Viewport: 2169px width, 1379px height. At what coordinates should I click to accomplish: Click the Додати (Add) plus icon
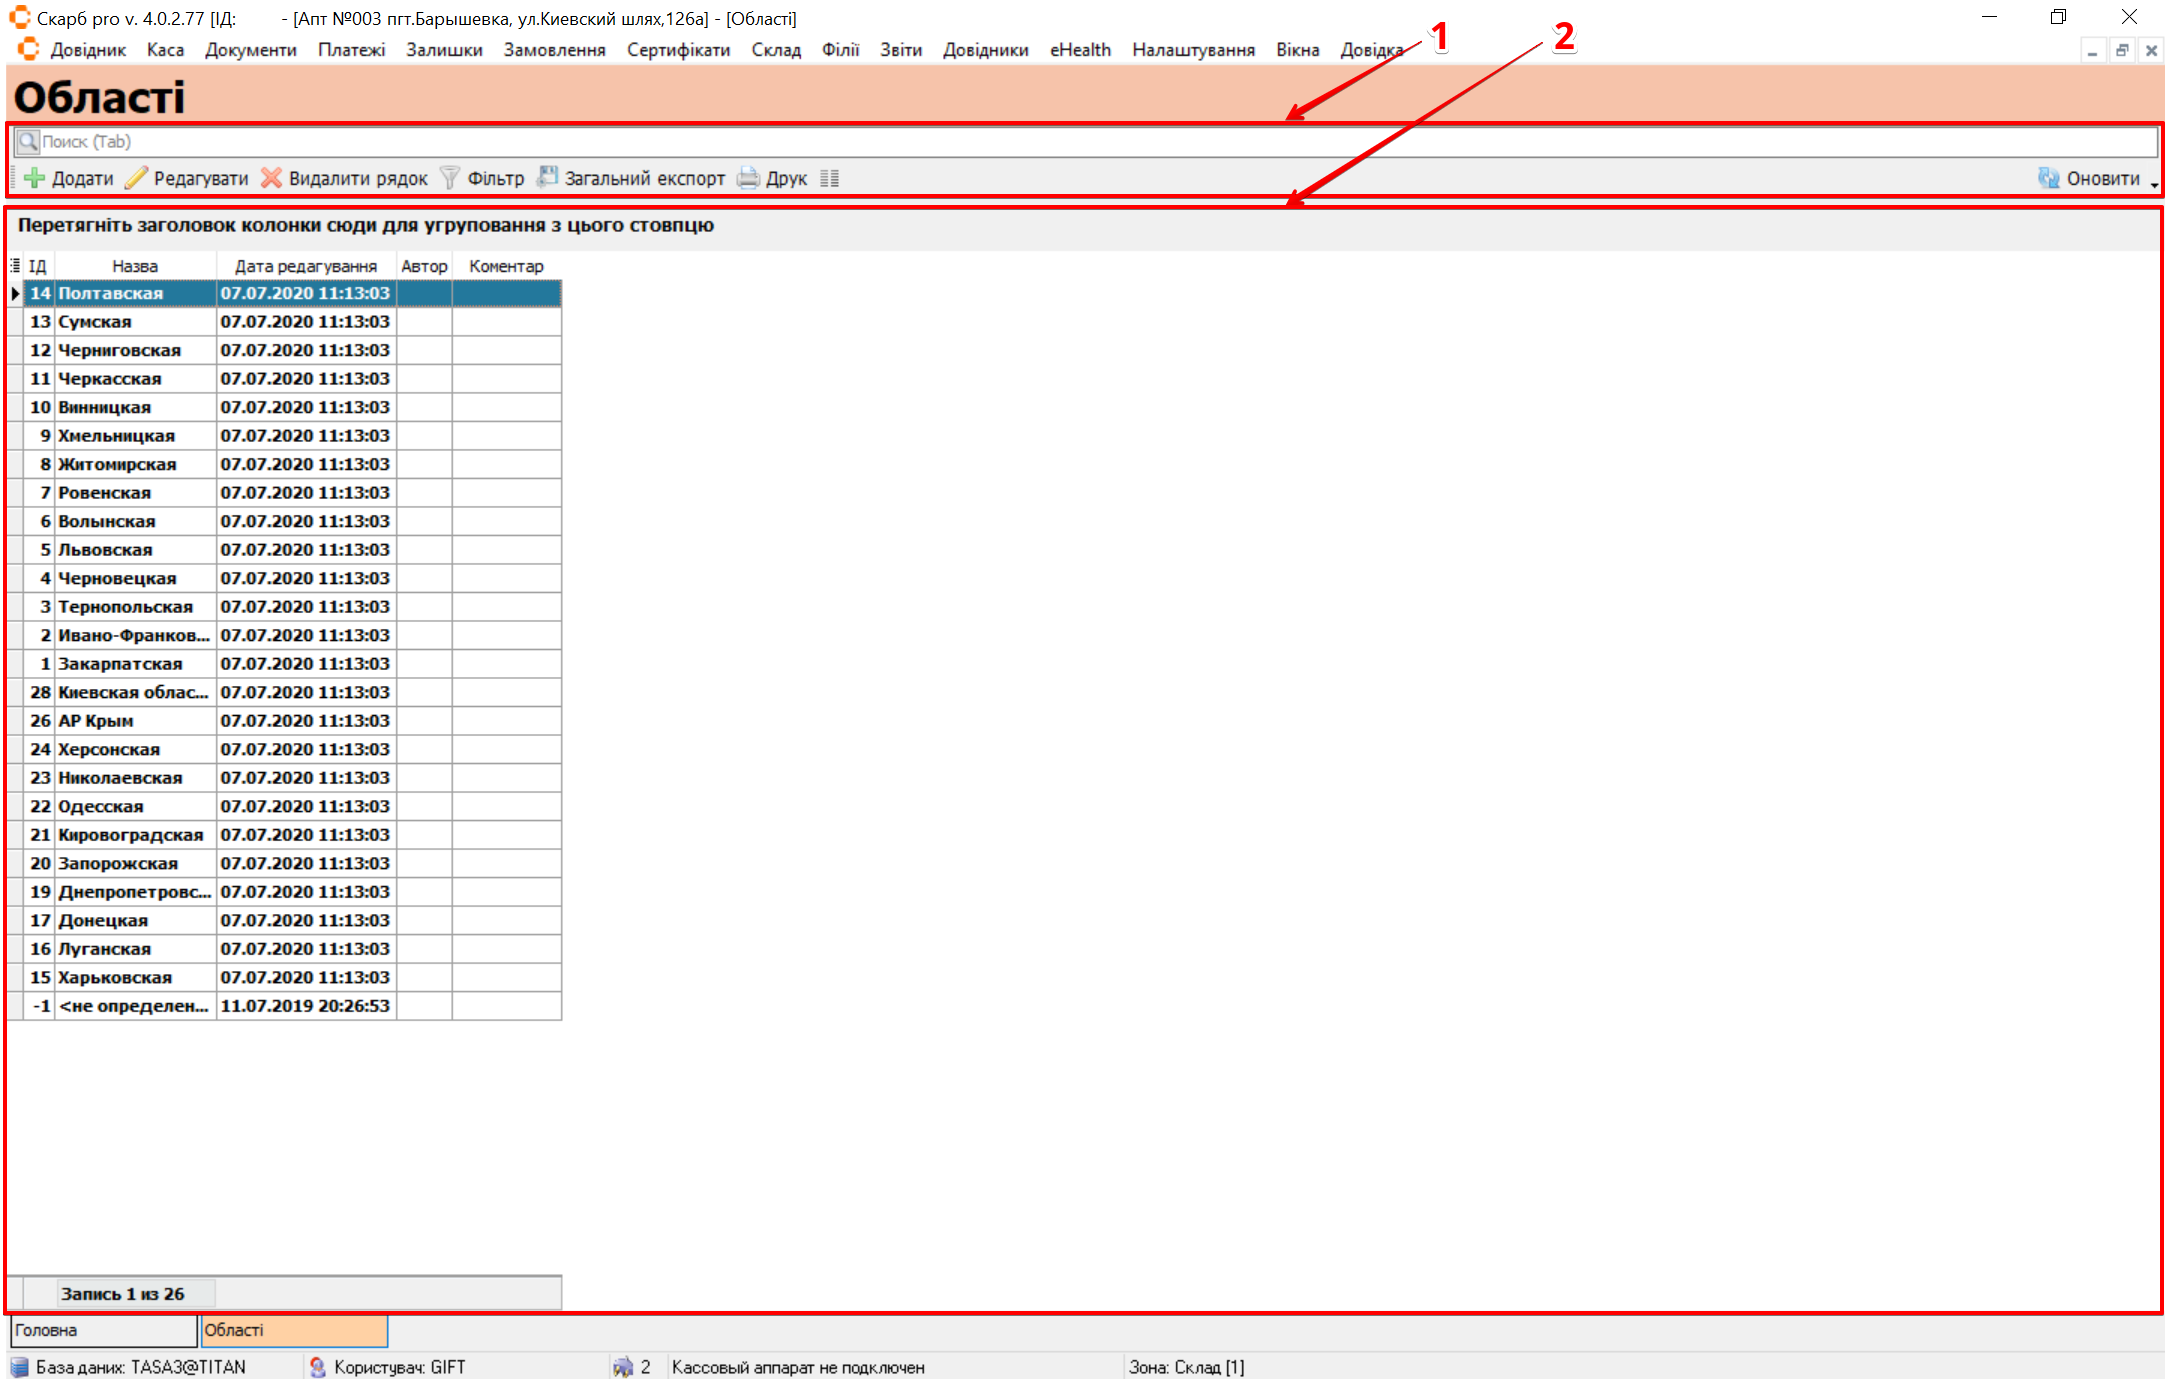(35, 178)
